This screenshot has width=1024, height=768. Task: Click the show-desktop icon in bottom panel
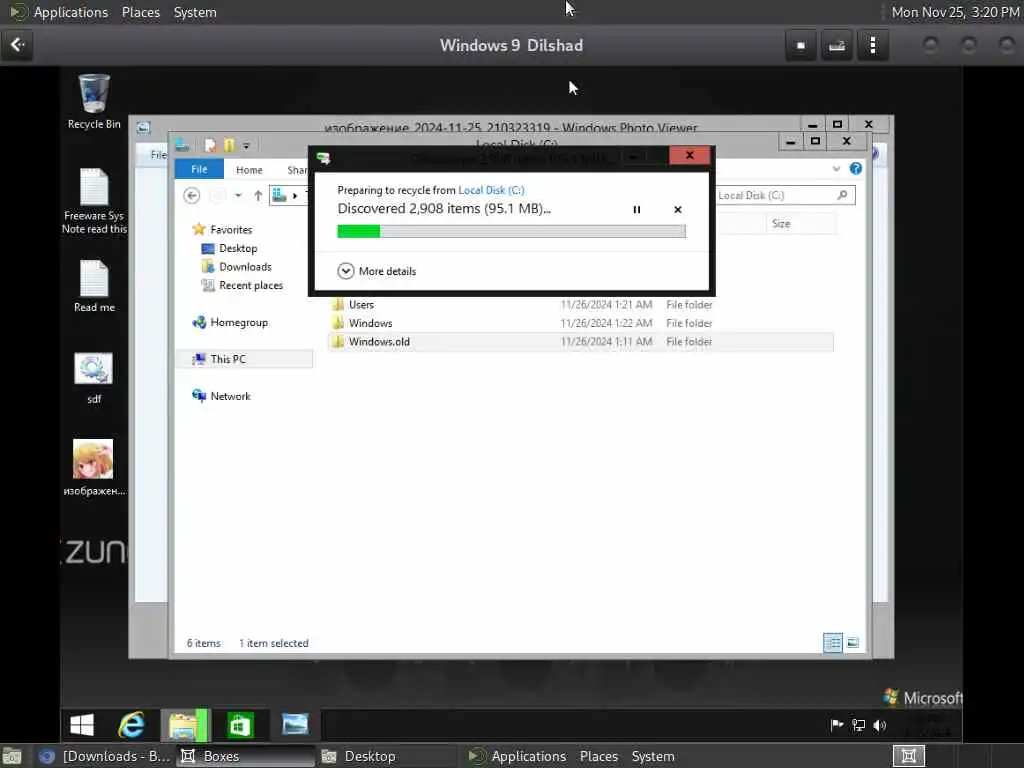[x=12, y=756]
